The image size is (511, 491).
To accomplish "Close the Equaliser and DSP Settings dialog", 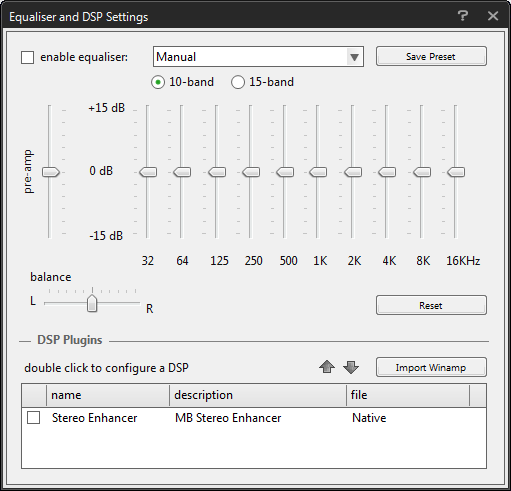I will coord(493,16).
